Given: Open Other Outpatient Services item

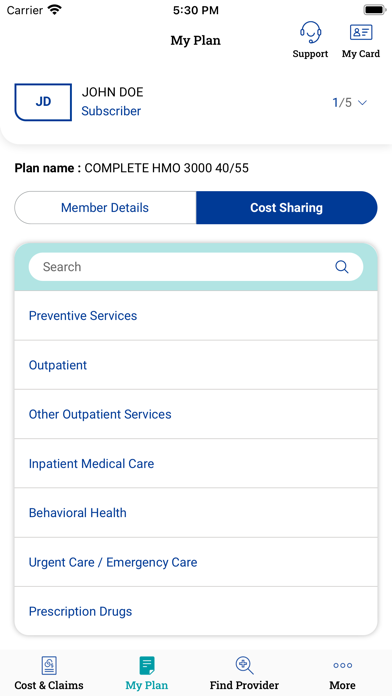Looking at the screenshot, I should click(196, 415).
